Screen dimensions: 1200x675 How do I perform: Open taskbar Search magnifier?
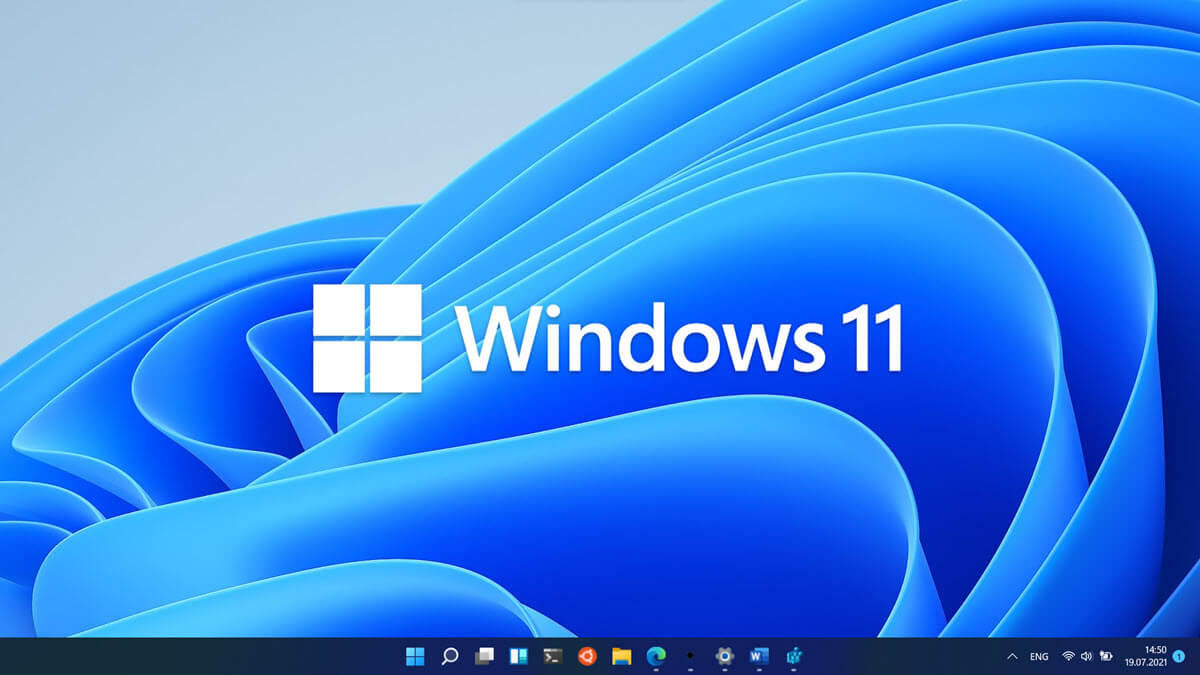click(x=449, y=656)
